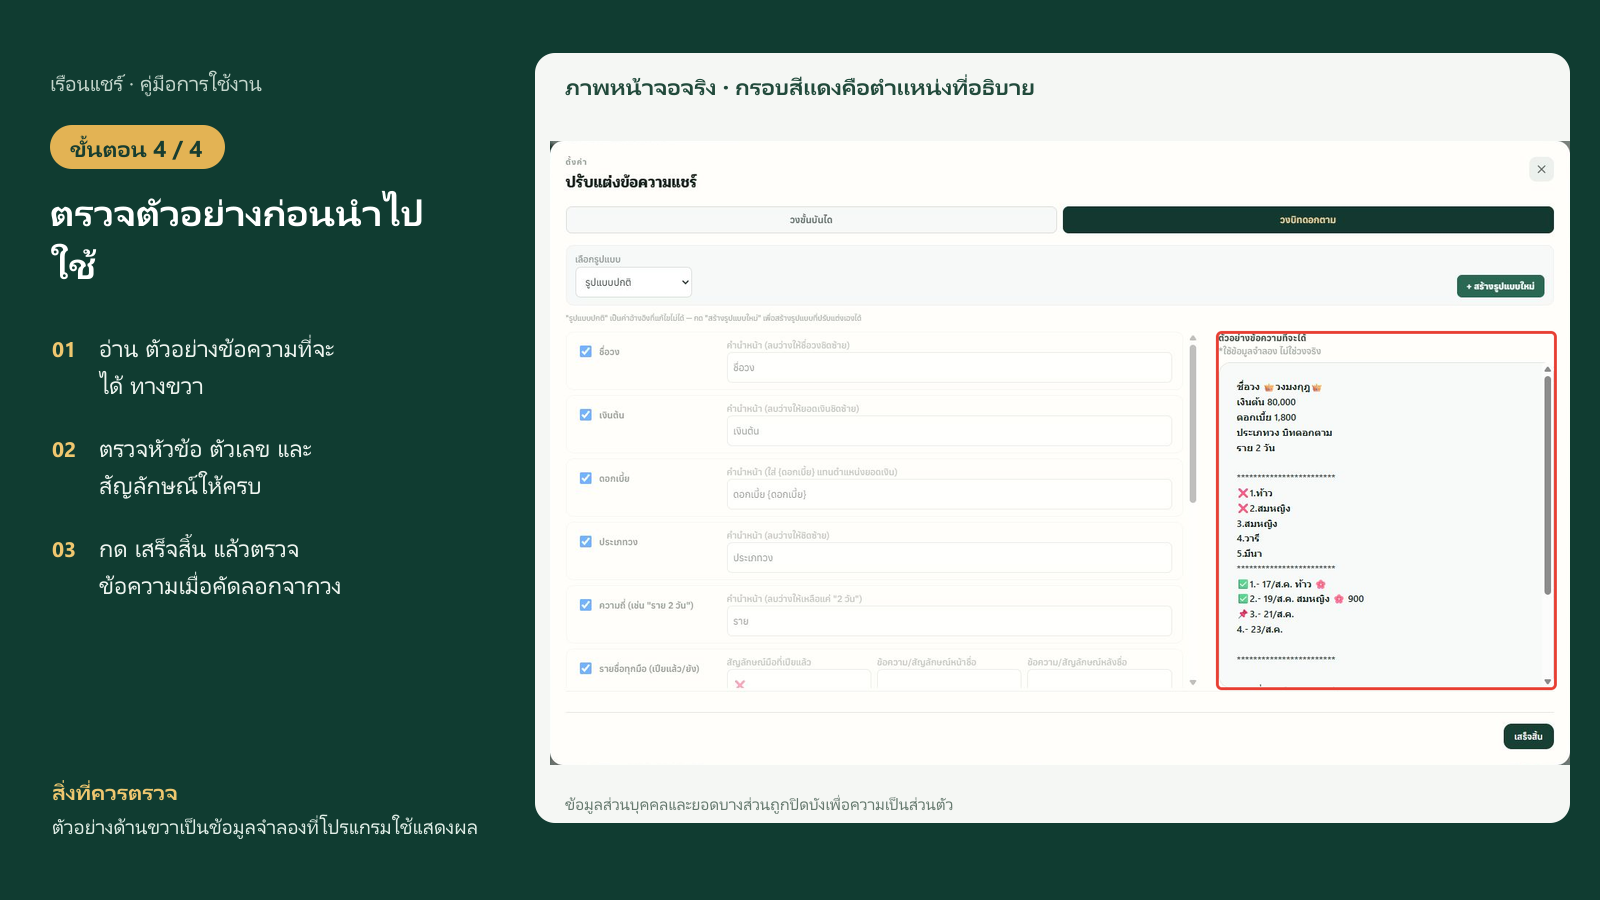1600x900 pixels.
Task: Click the + สร้างรูปแบบใหม่ button
Action: pos(1500,286)
